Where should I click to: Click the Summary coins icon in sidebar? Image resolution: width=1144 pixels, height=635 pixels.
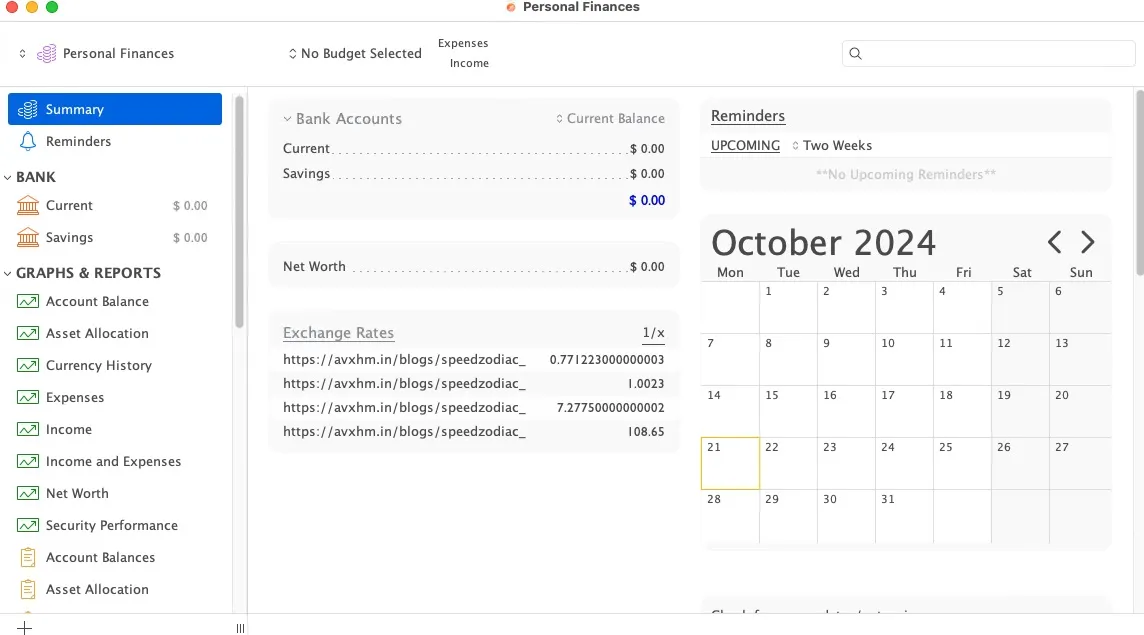(28, 109)
